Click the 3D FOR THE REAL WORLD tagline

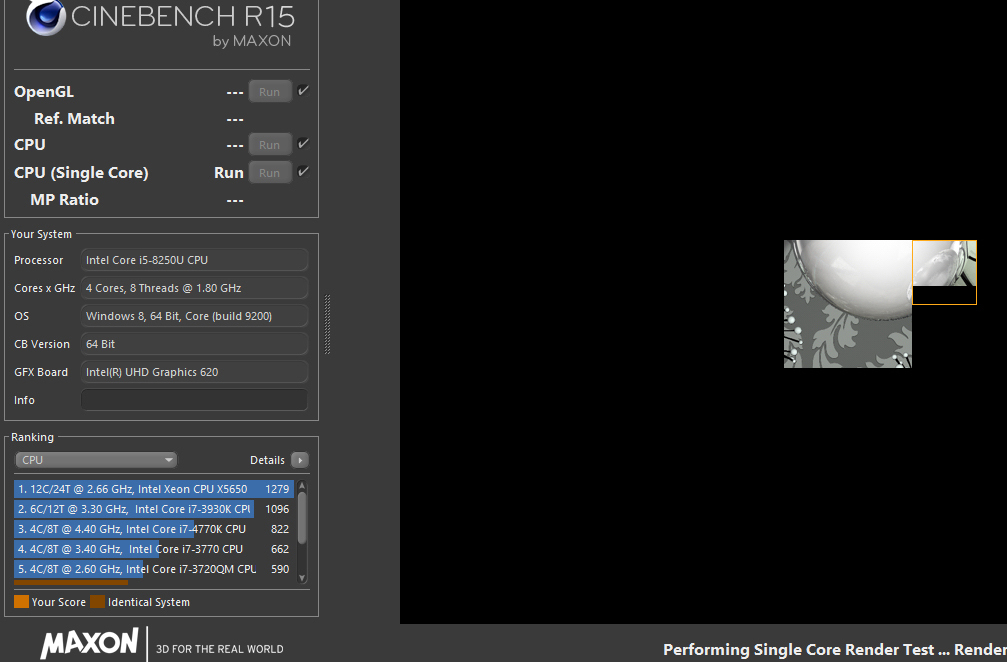pos(220,649)
